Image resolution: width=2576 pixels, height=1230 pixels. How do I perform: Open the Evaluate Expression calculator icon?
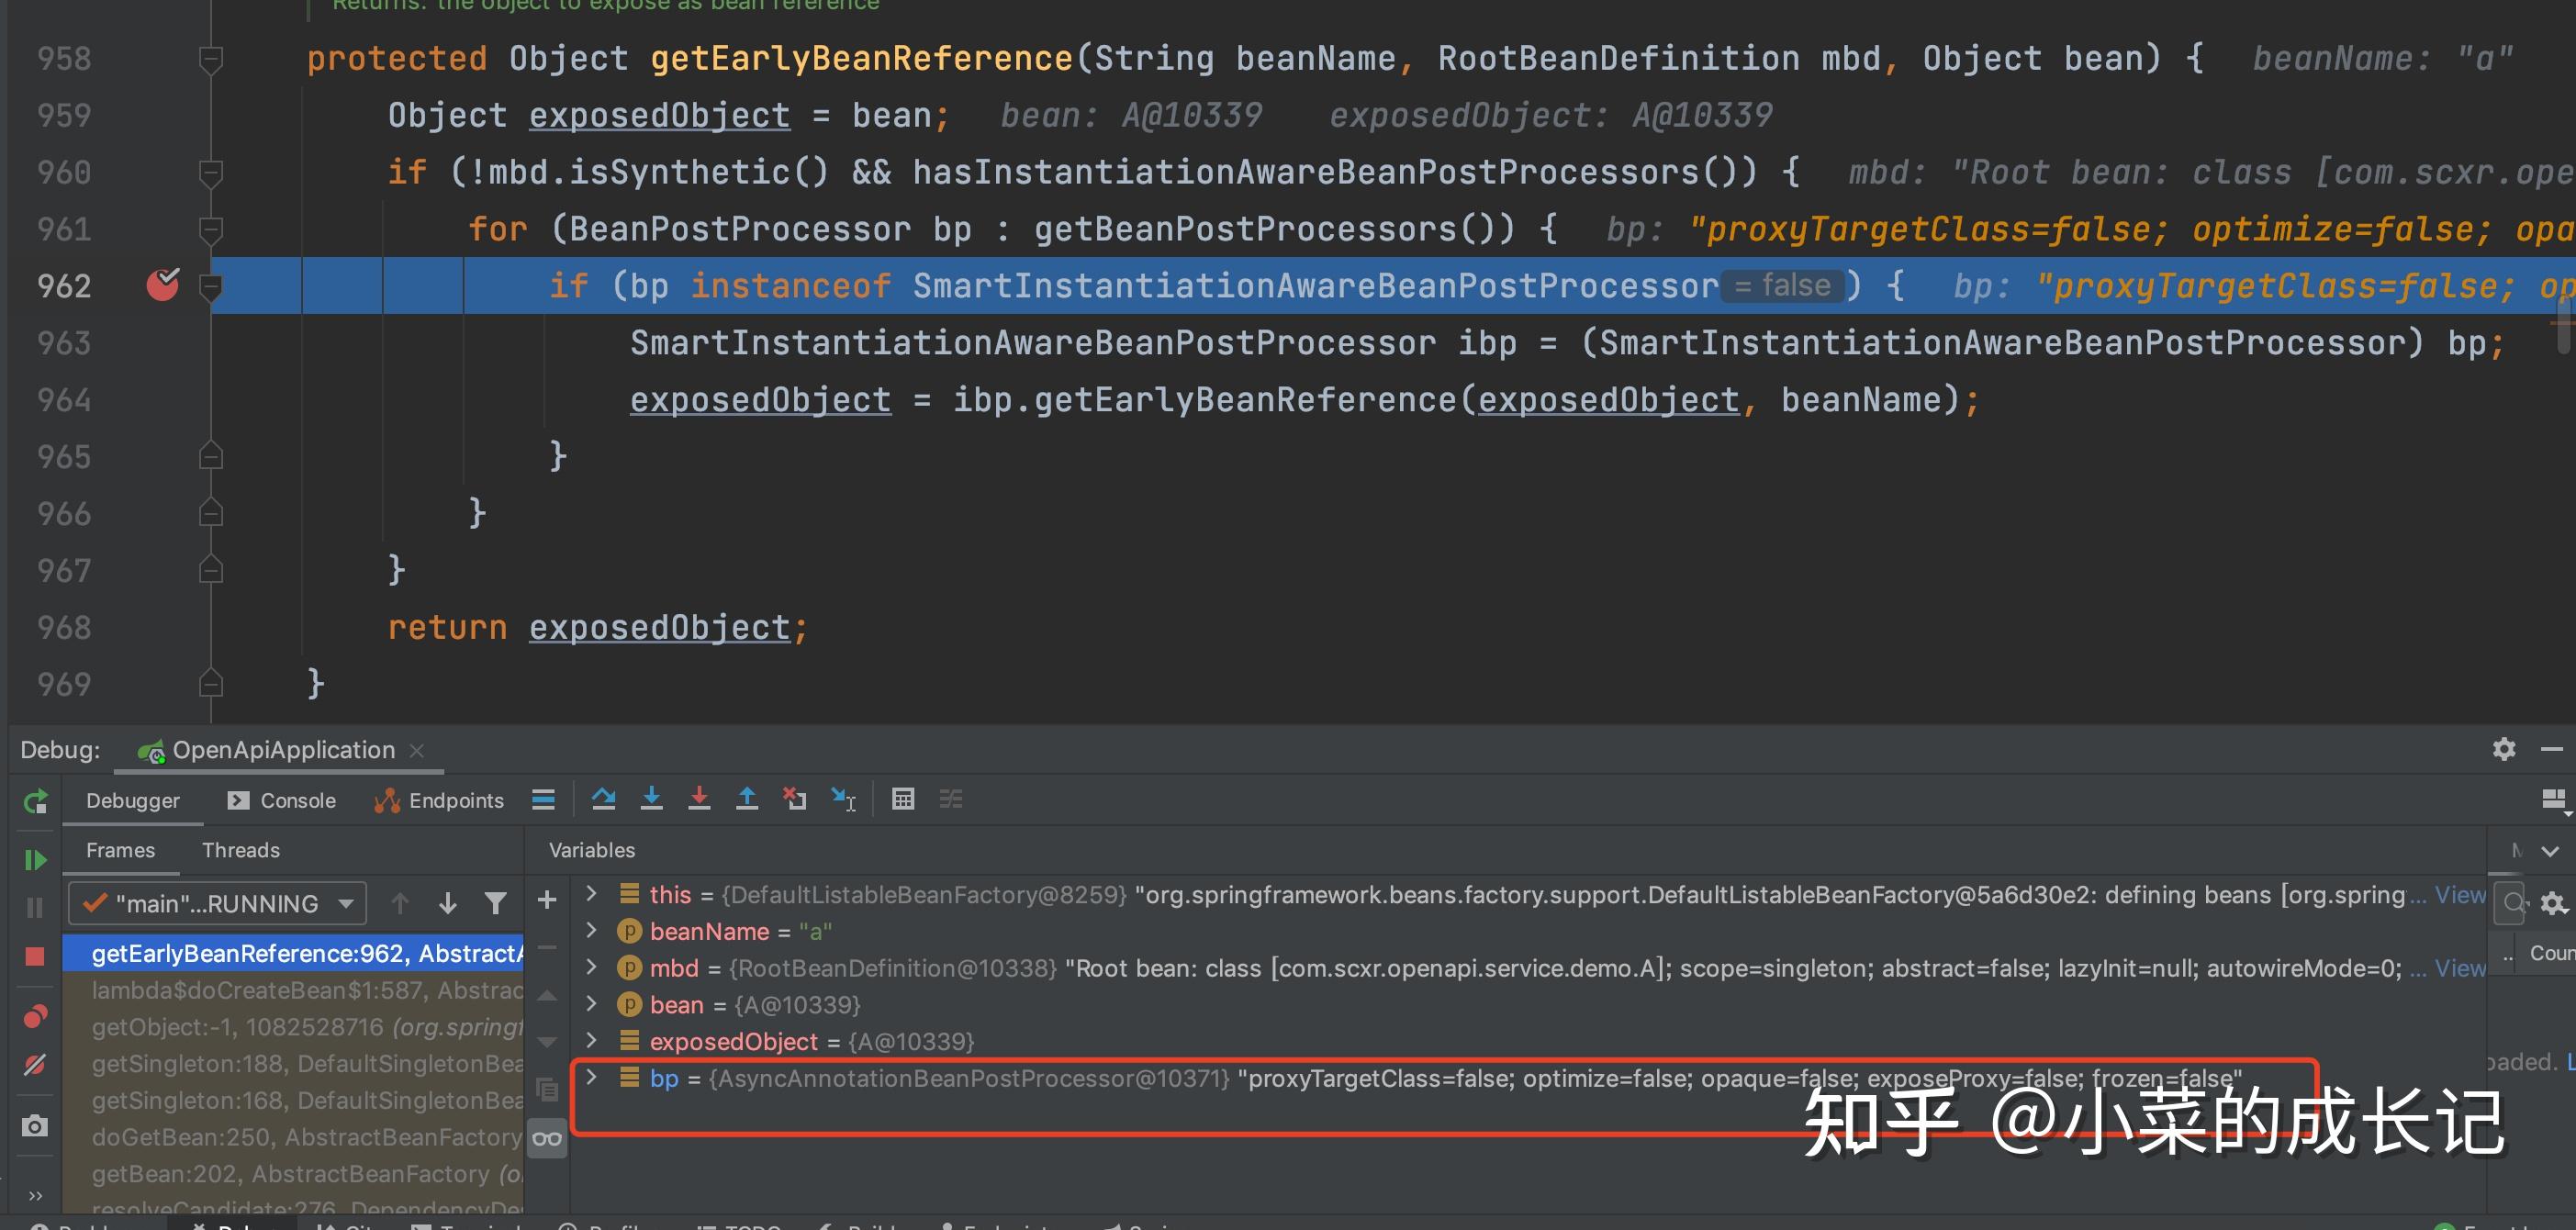coord(902,799)
